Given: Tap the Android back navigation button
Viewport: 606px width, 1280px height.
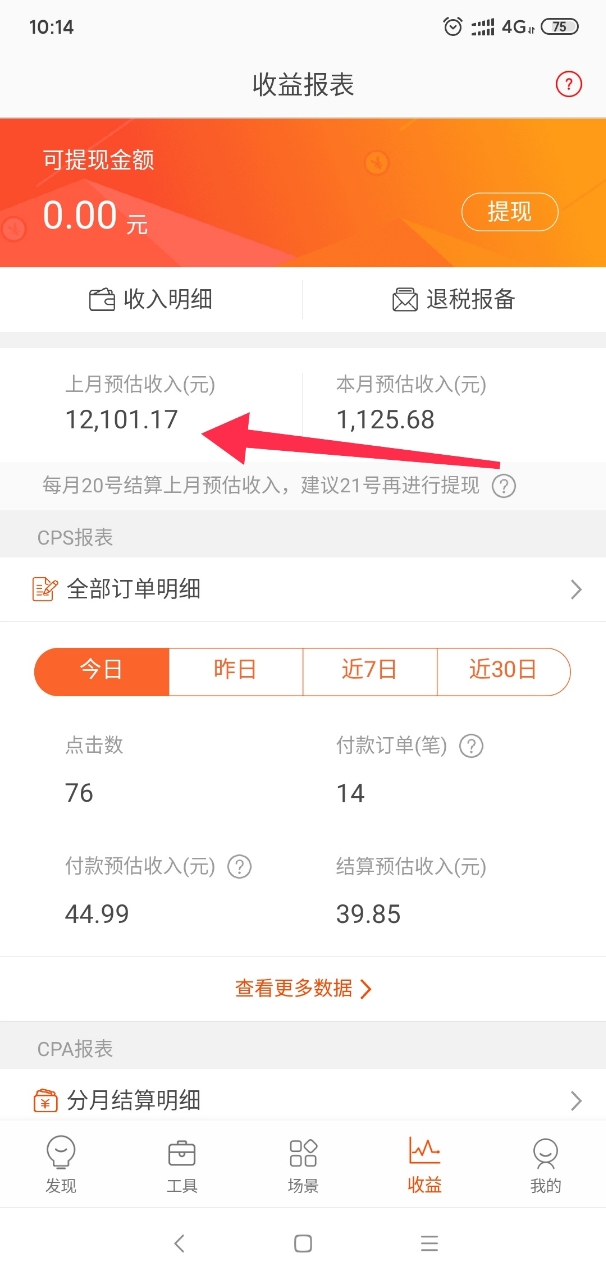Looking at the screenshot, I should click(x=179, y=1243).
